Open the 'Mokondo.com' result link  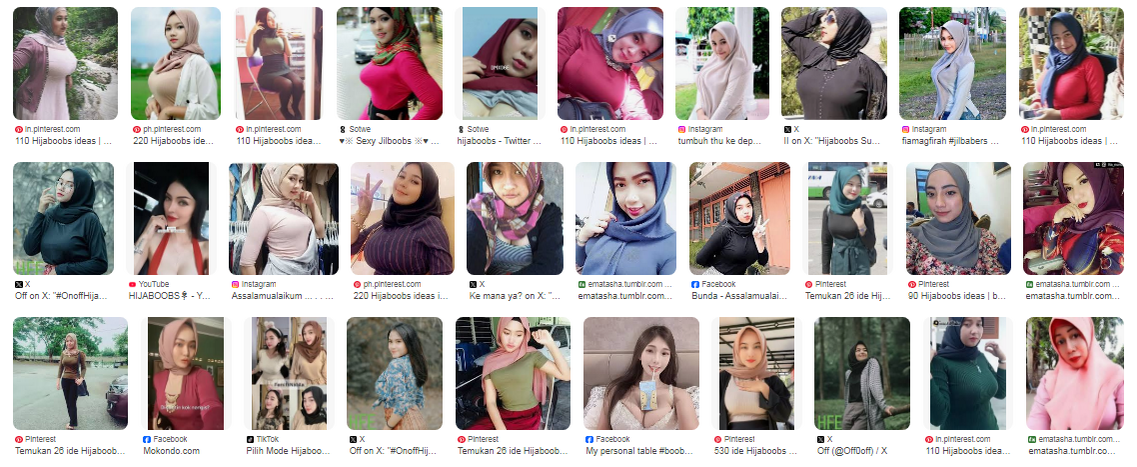point(171,450)
